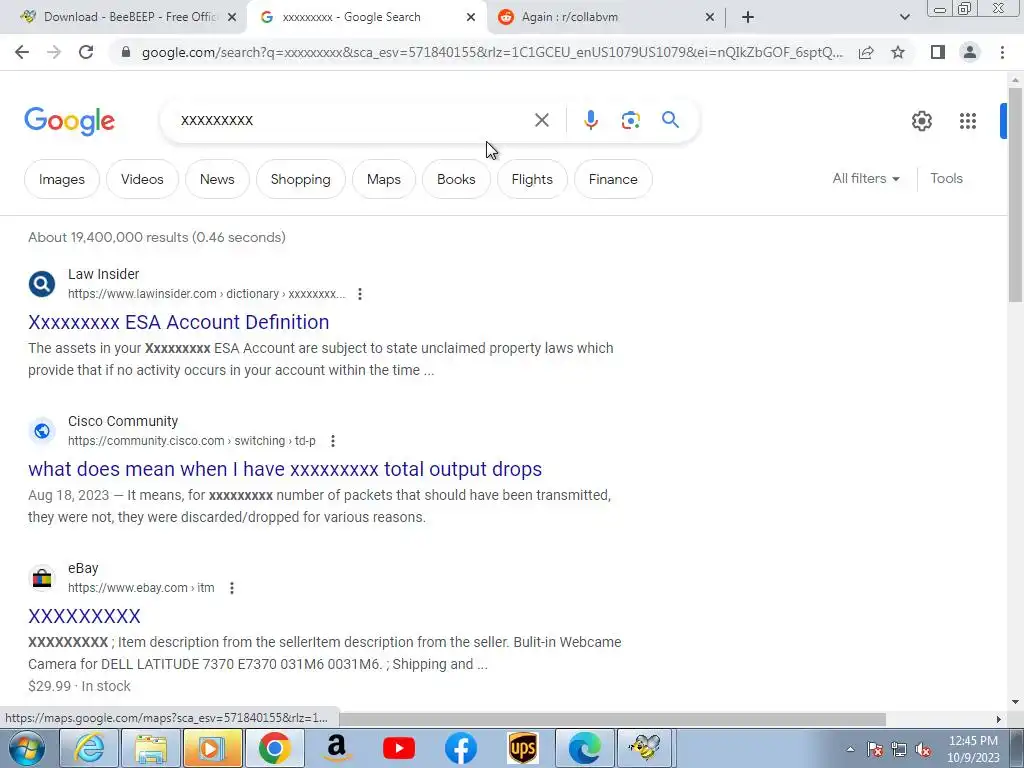The width and height of the screenshot is (1024, 768).
Task: Open Facebook shortcut on the taskbar
Action: pos(461,748)
